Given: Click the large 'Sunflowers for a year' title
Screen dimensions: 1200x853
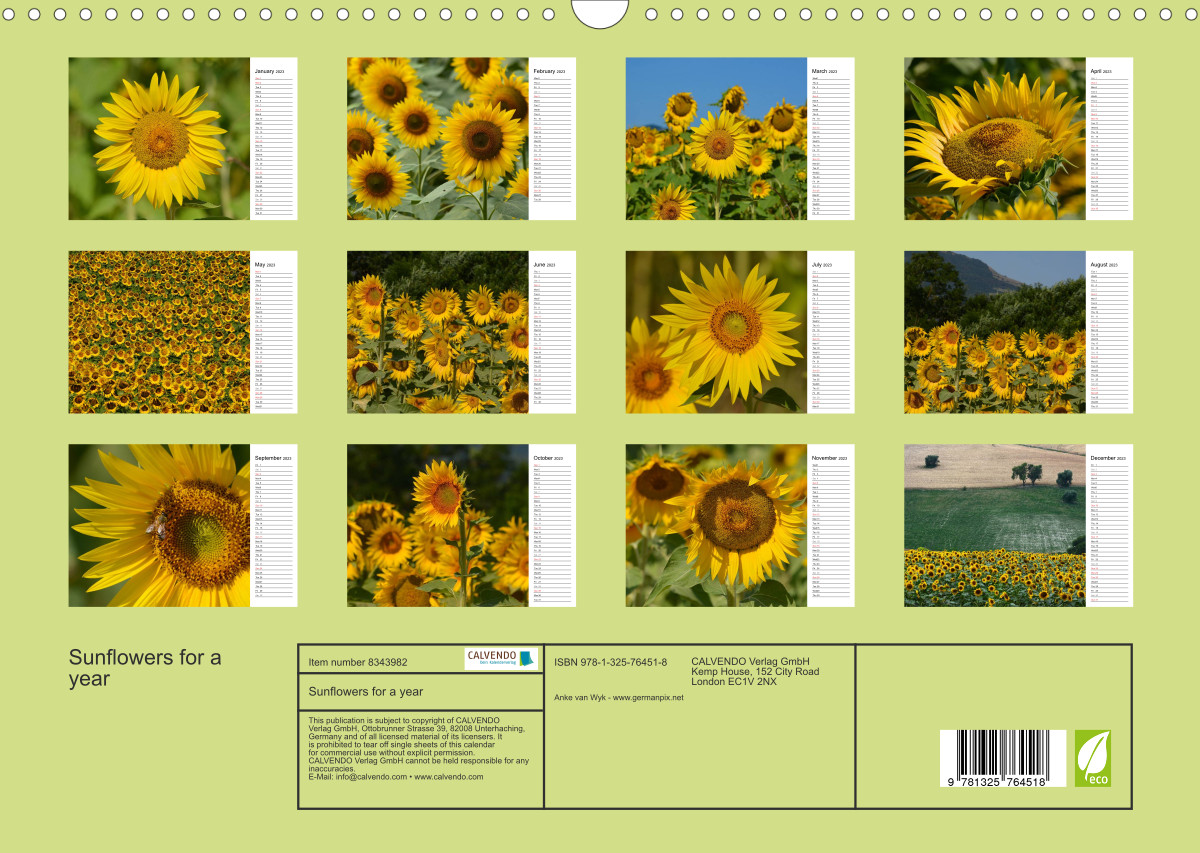Looking at the screenshot, I should click(x=145, y=668).
